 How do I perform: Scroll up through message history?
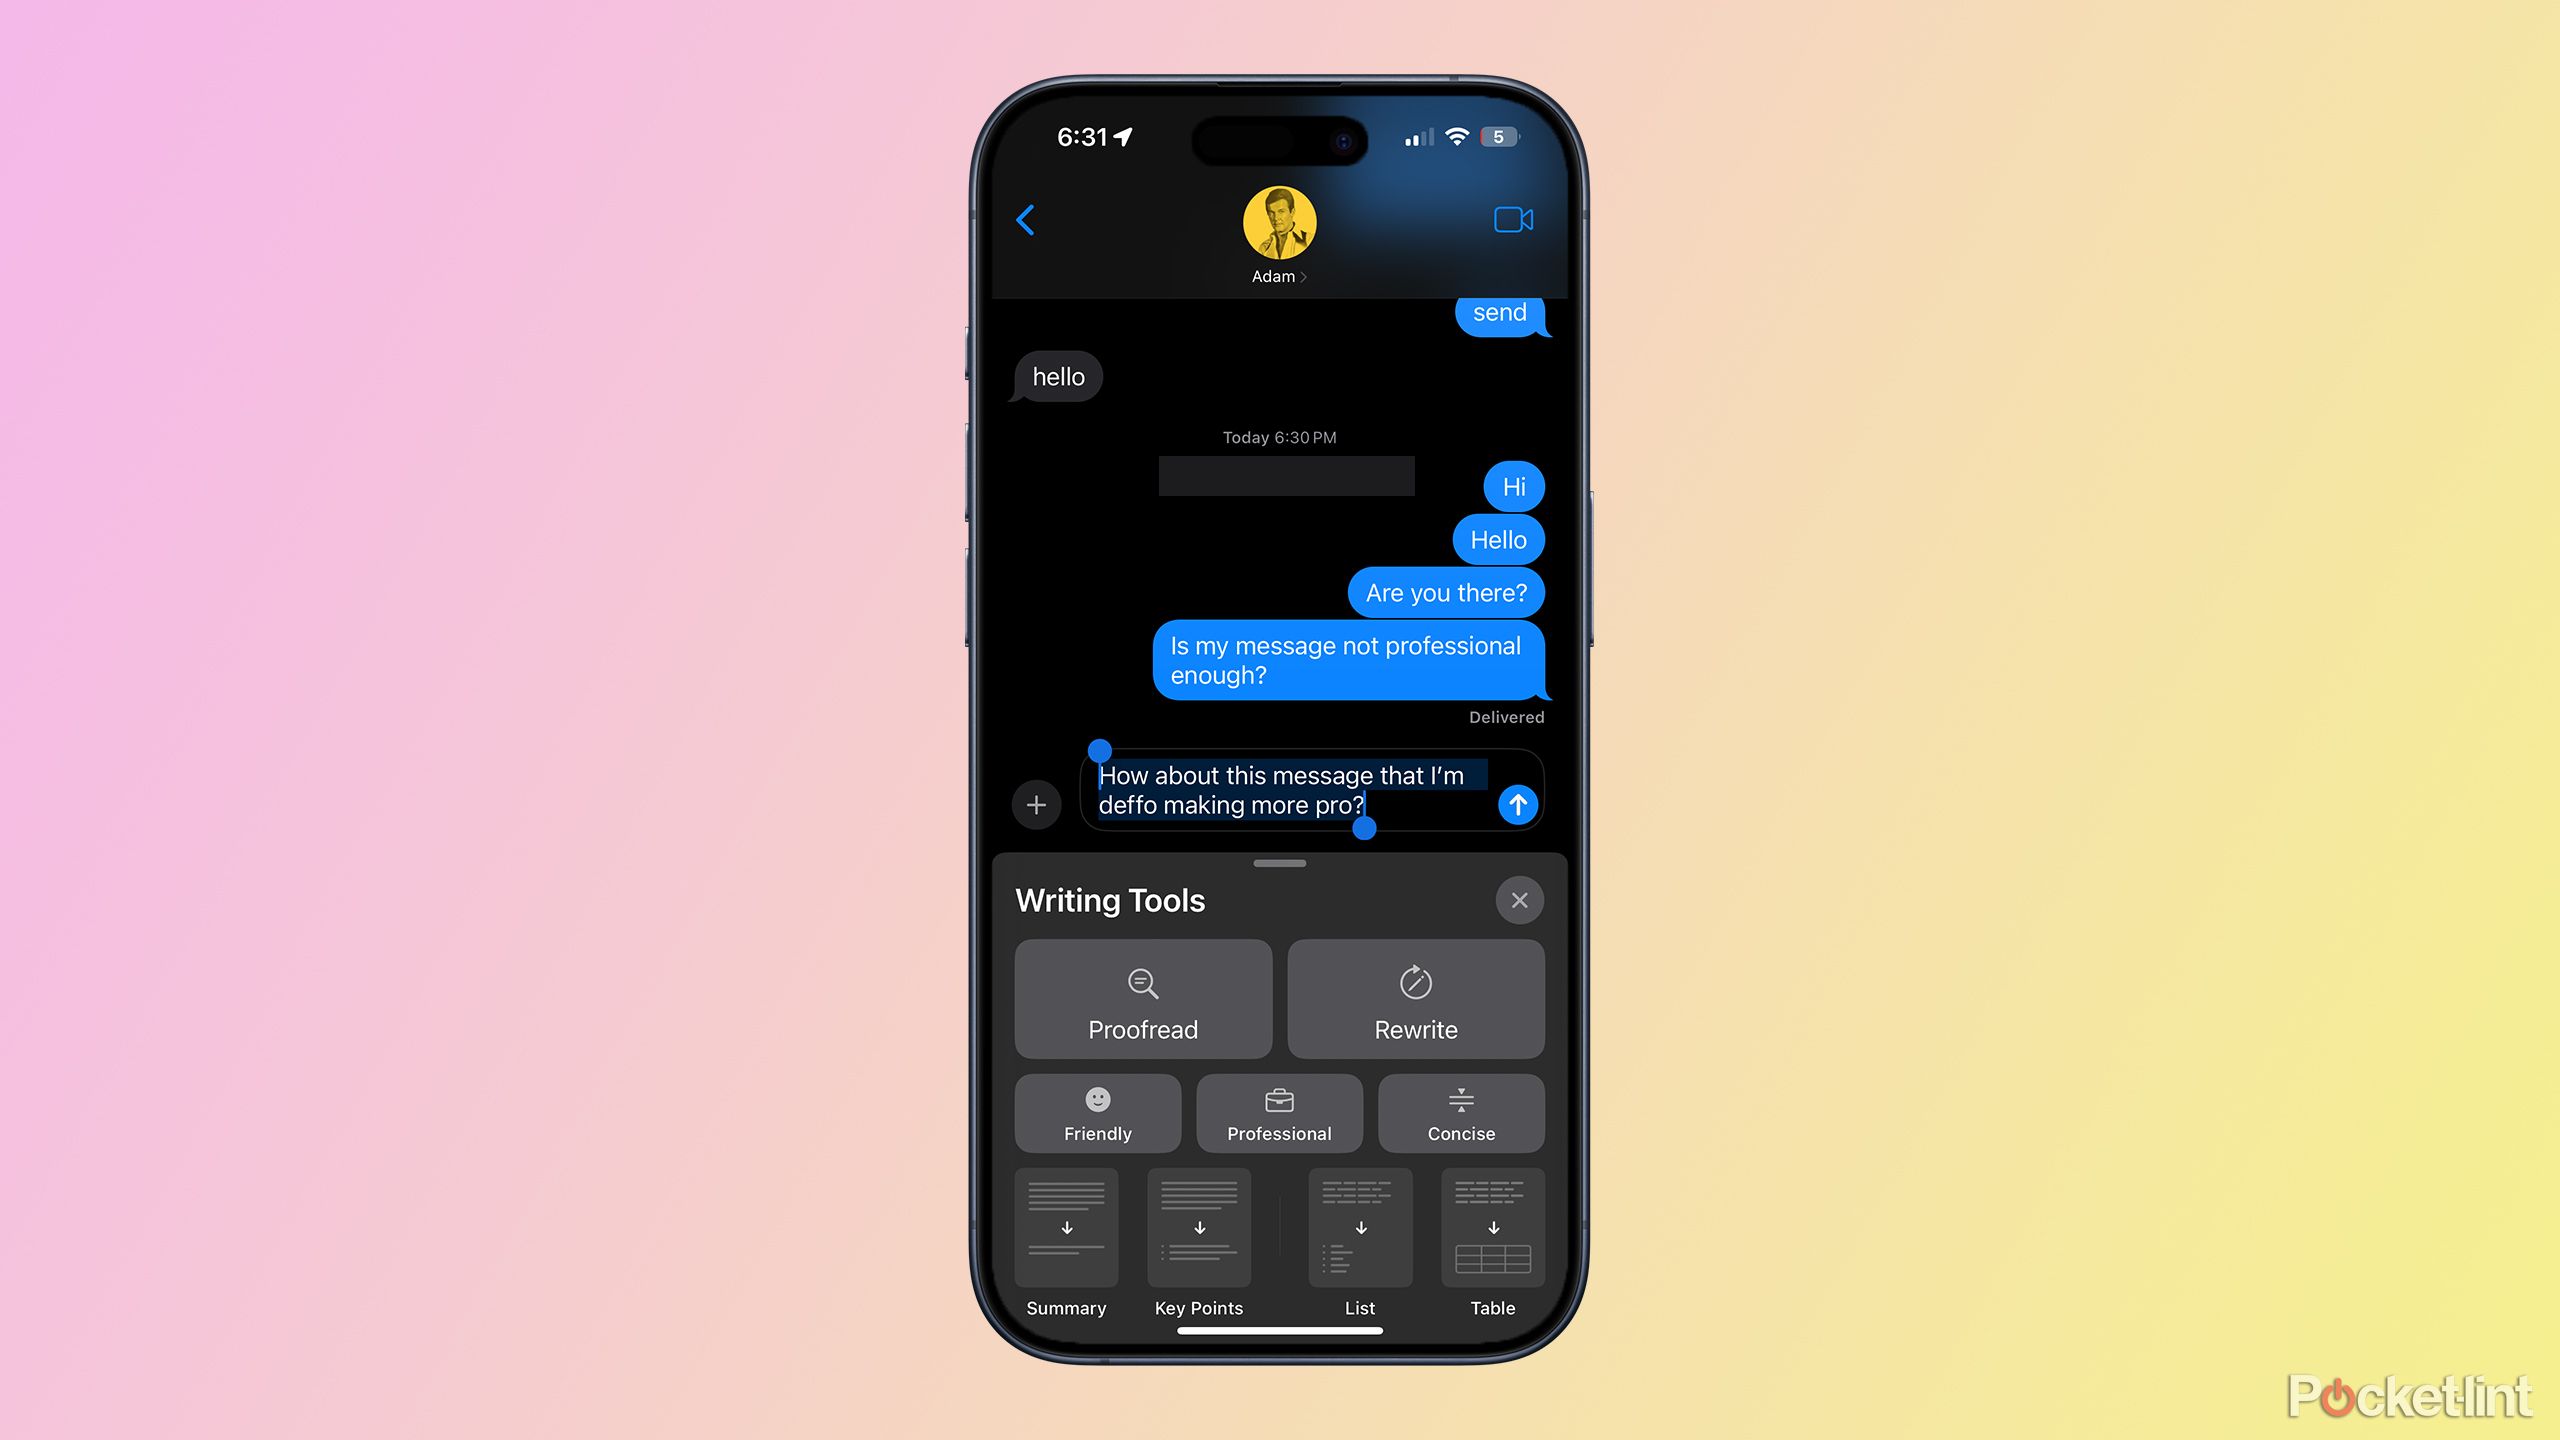point(1280,510)
